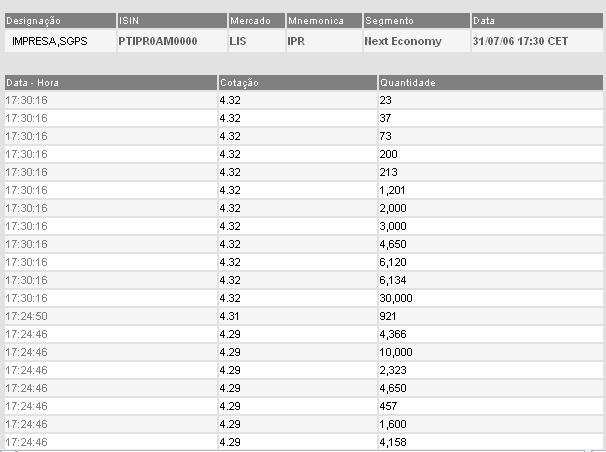Click the 6,134 quantity cell
Image resolution: width=606 pixels, height=452 pixels.
coord(394,280)
